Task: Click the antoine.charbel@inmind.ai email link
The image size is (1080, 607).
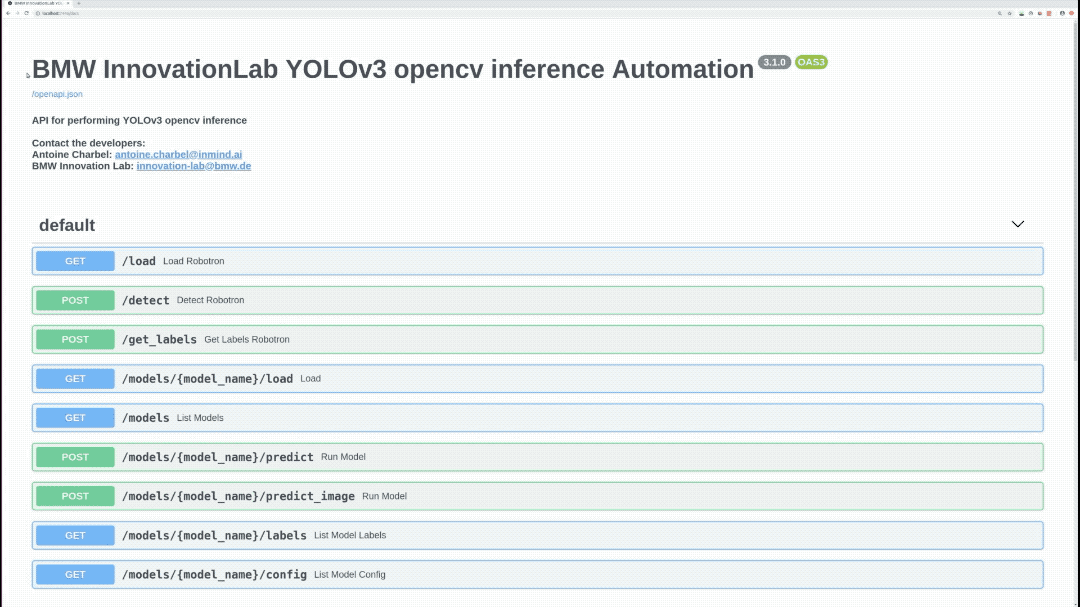Action: point(178,155)
